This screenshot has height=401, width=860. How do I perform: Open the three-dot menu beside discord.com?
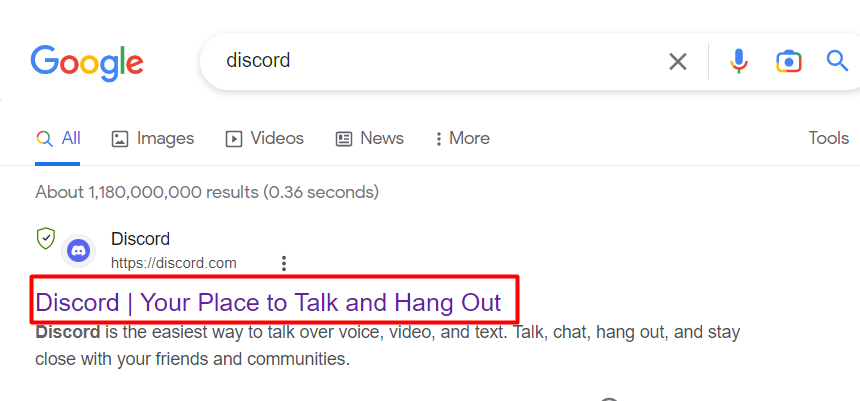coord(284,263)
